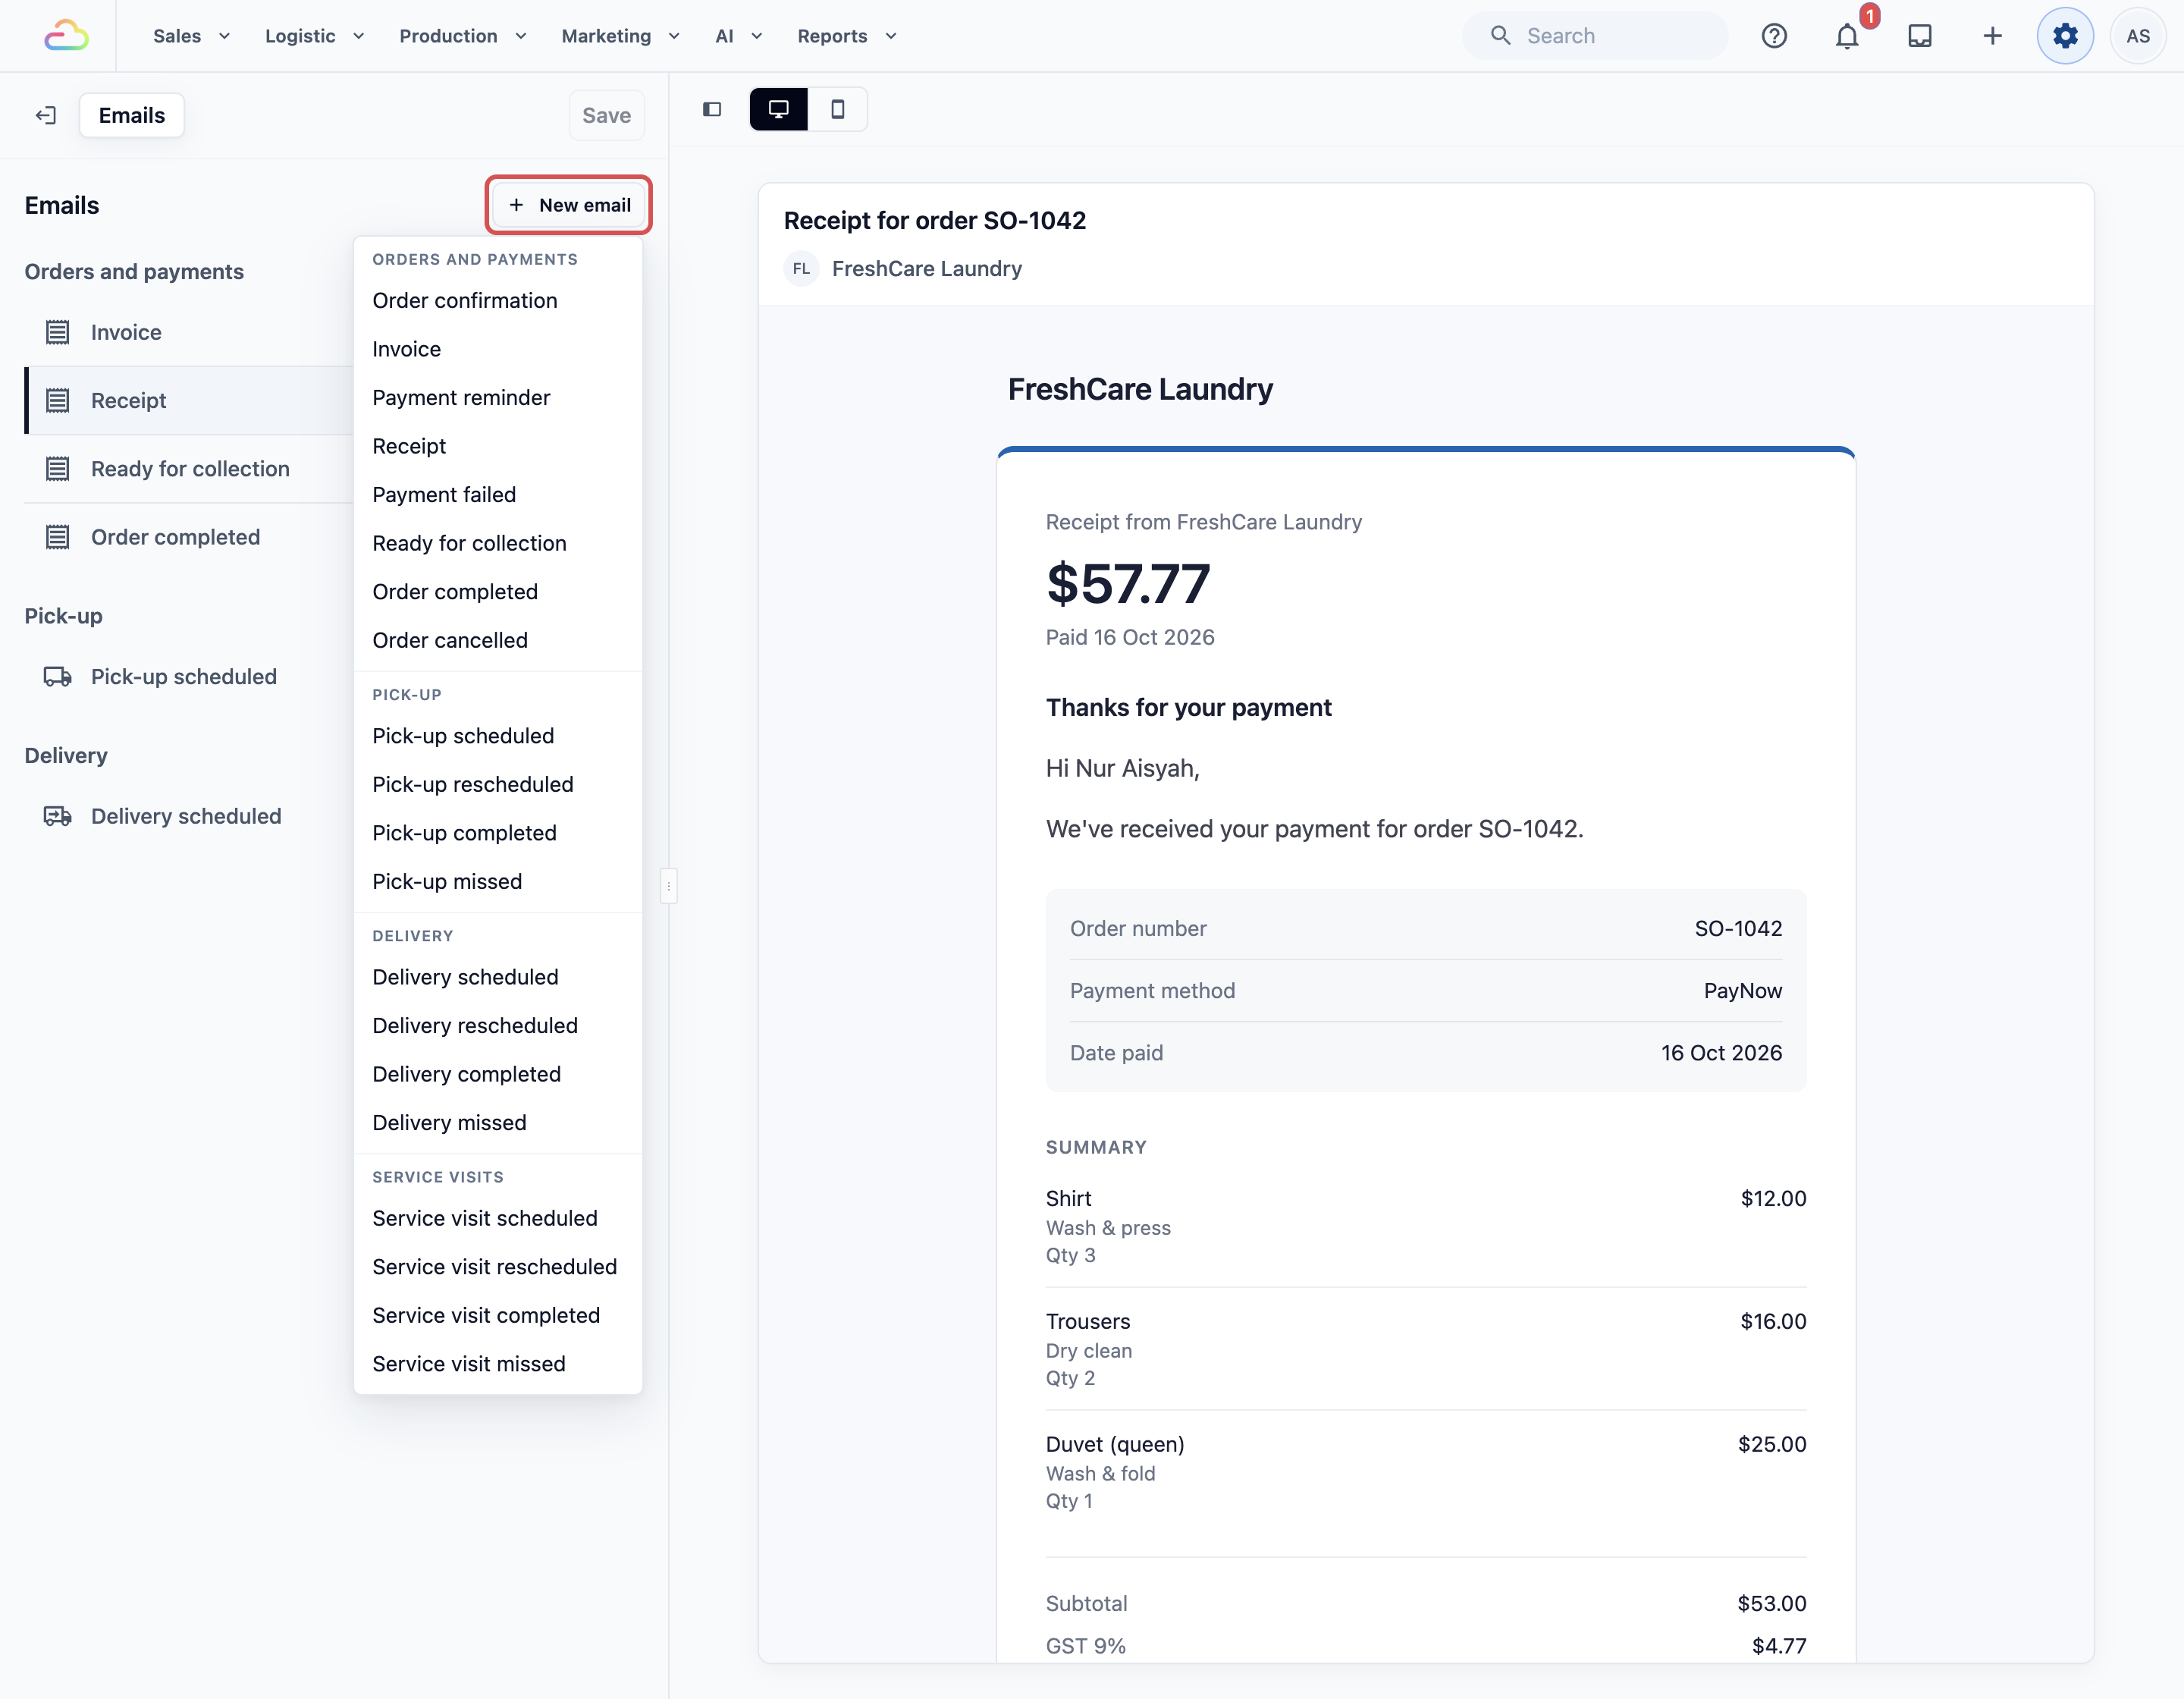Click the Order completed list icon
The width and height of the screenshot is (2184, 1699).
[x=58, y=537]
